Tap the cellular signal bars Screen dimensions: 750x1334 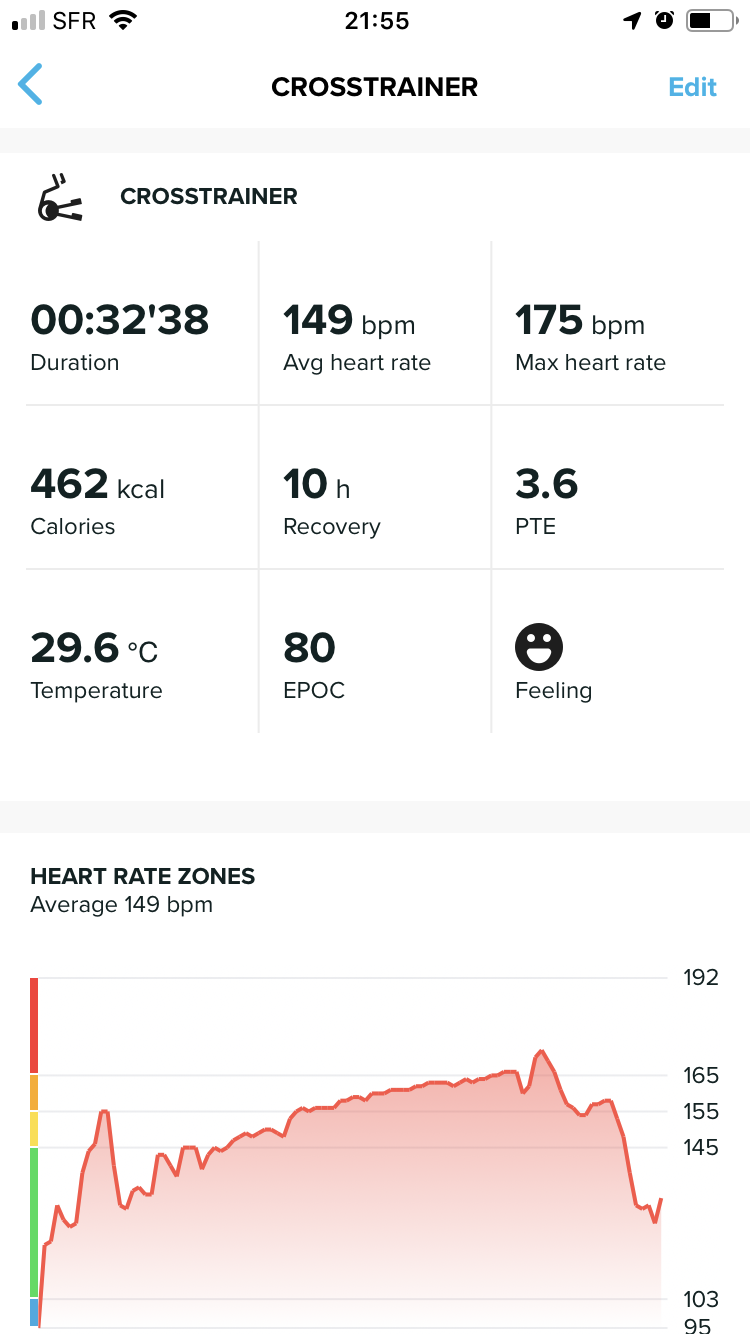[x=29, y=21]
